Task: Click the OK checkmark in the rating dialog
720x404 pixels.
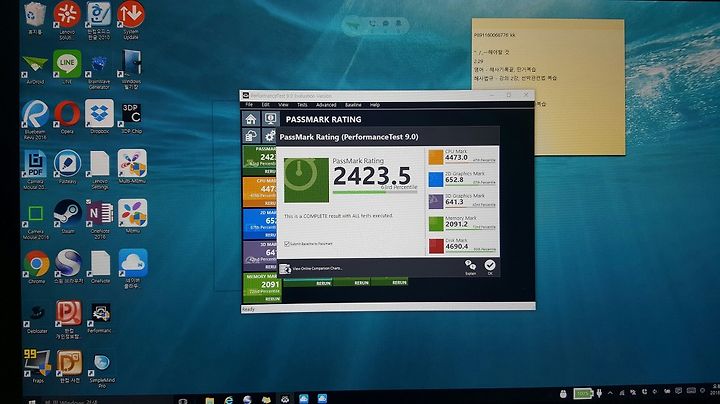Action: click(490, 266)
